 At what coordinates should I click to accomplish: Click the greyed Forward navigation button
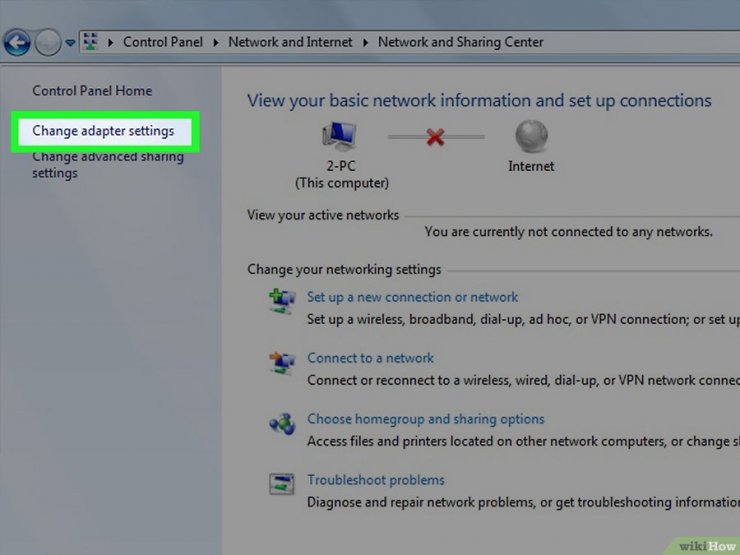point(48,43)
